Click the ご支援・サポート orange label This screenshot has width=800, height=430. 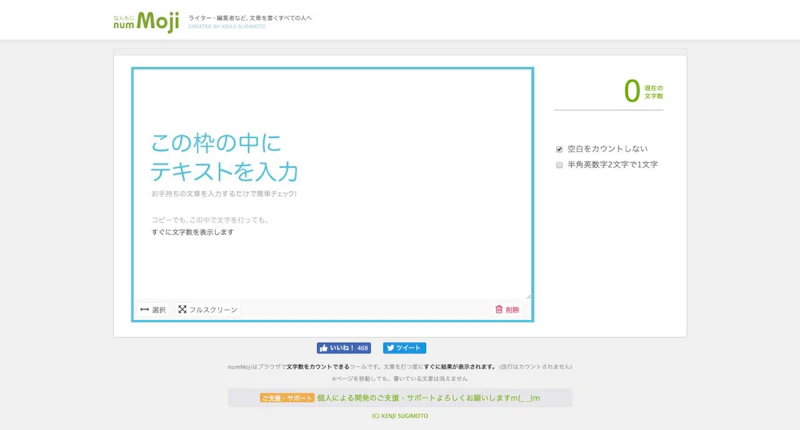pyautogui.click(x=287, y=398)
